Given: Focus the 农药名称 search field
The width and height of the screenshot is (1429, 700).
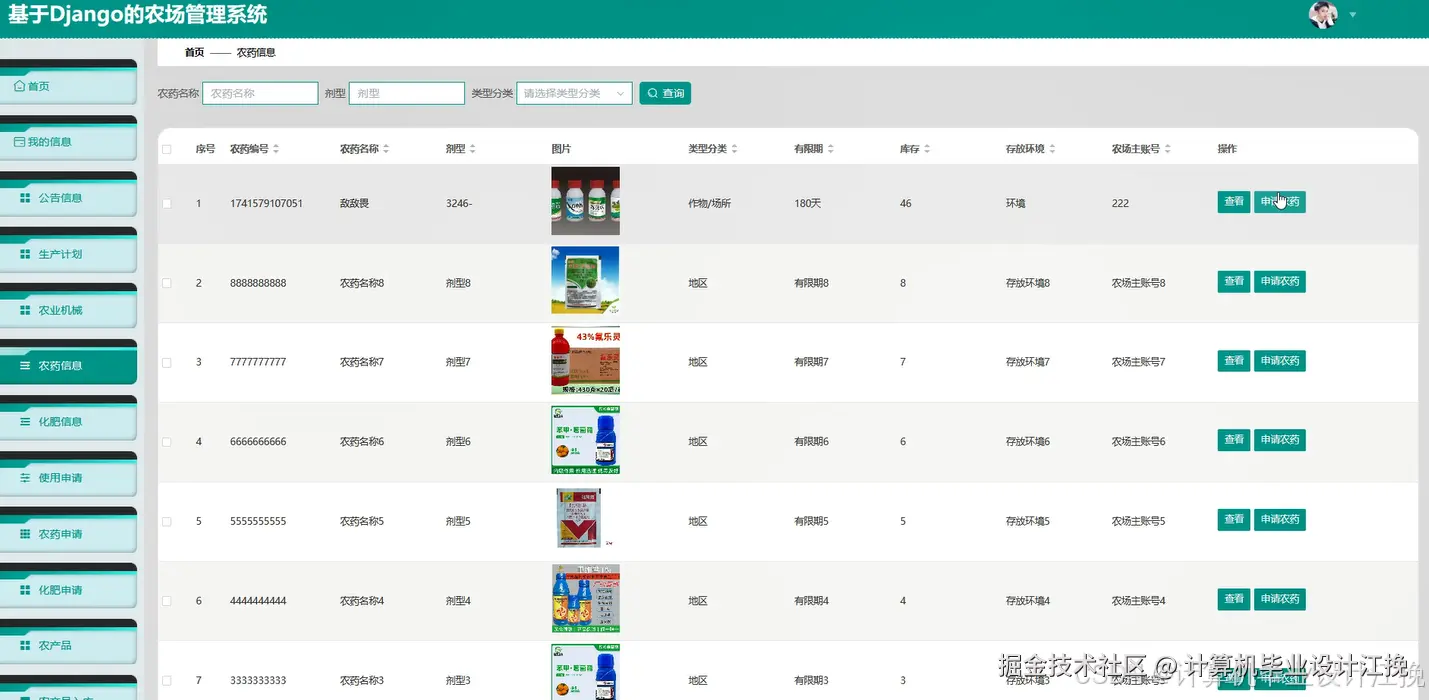Looking at the screenshot, I should (x=260, y=93).
